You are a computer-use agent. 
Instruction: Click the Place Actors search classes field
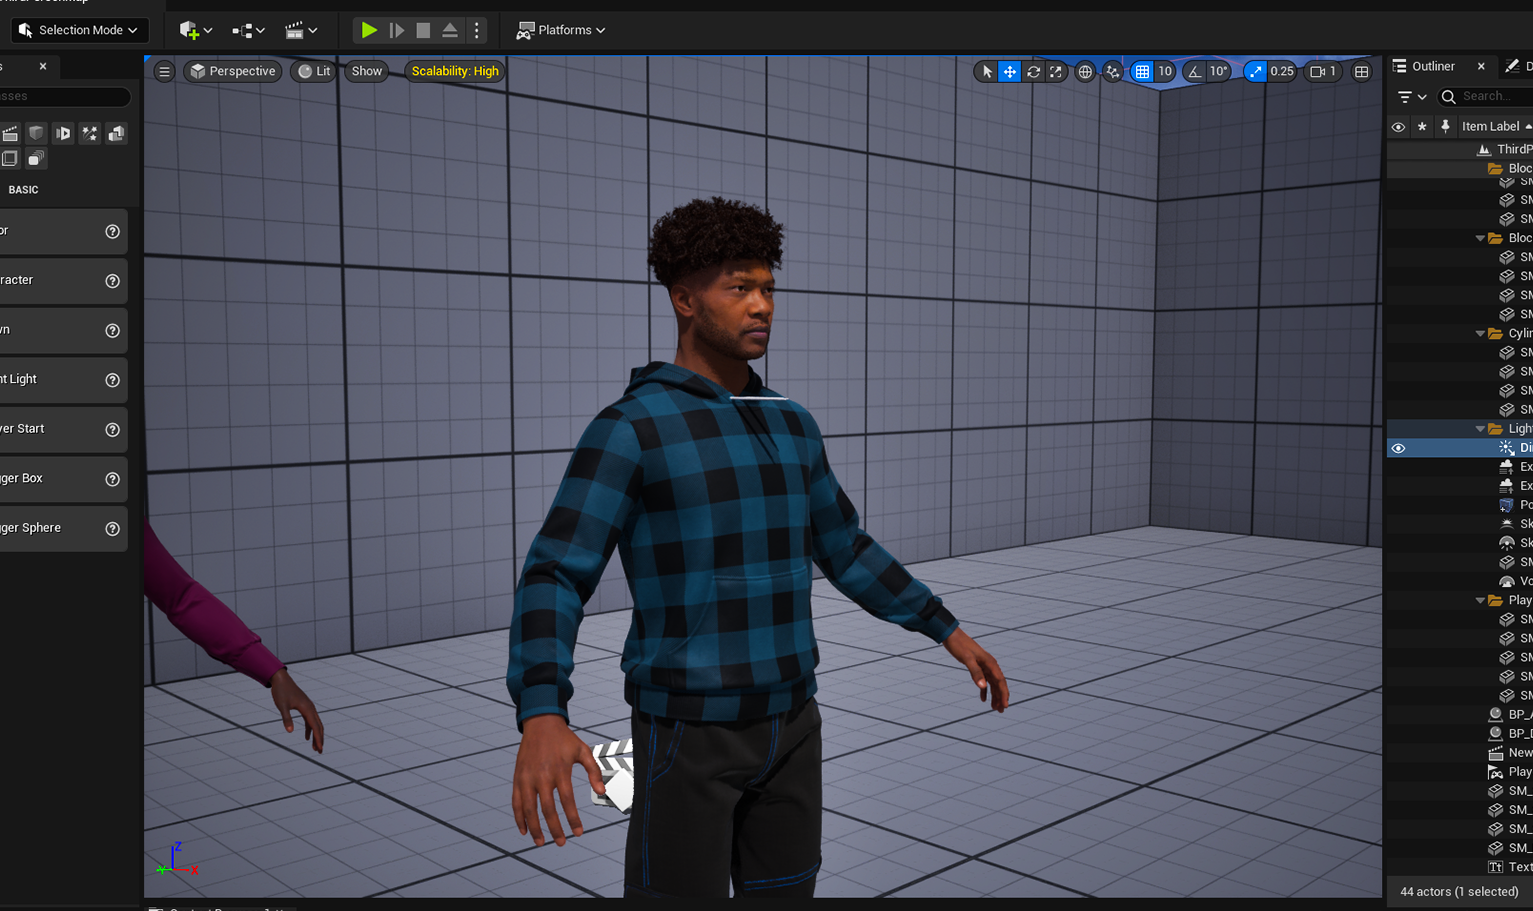coord(64,96)
